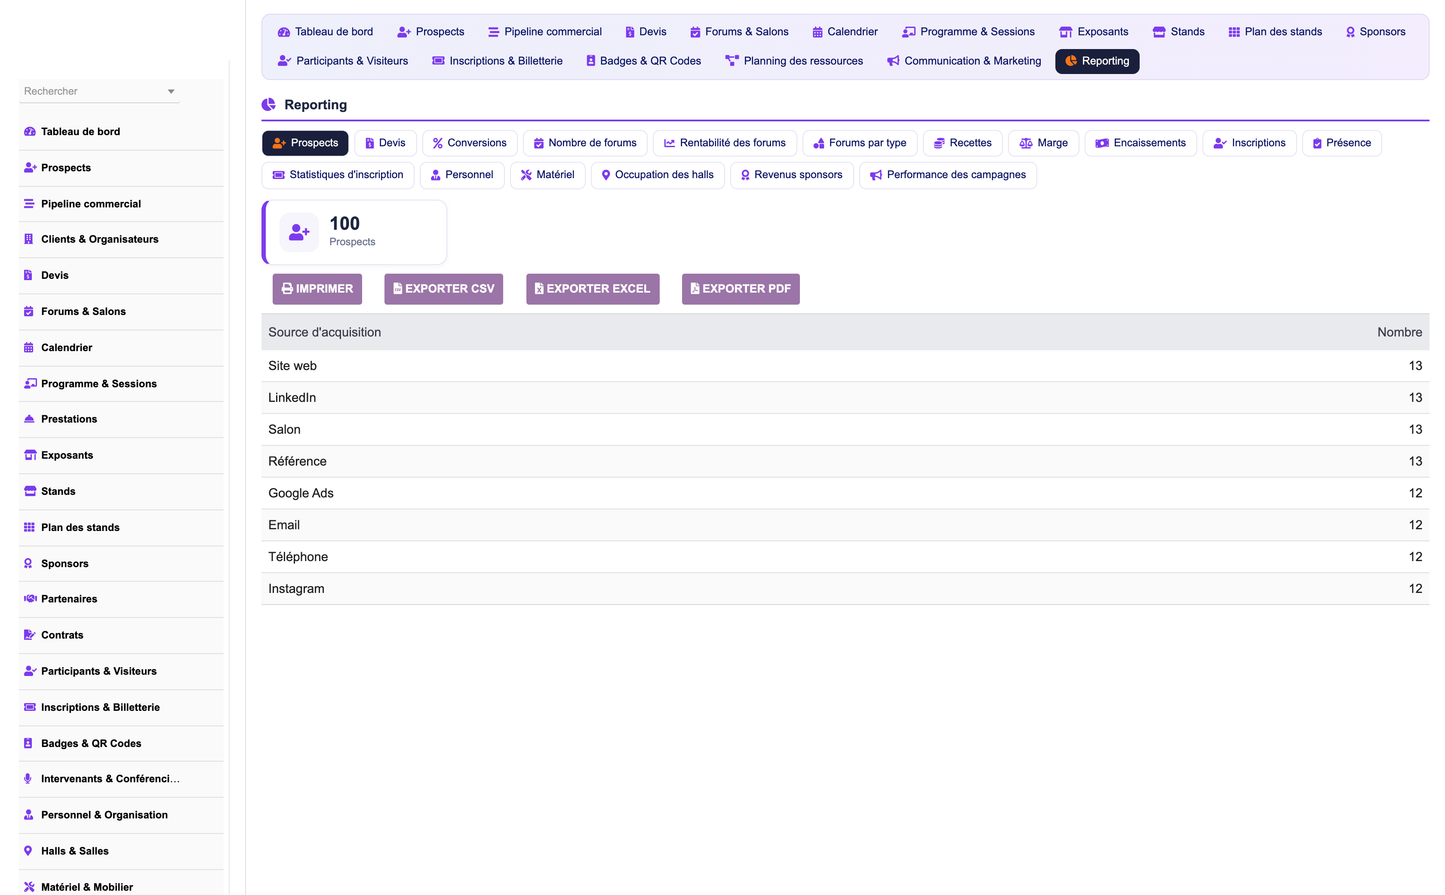Click the Sponsors award icon in sidebar

pyautogui.click(x=28, y=564)
